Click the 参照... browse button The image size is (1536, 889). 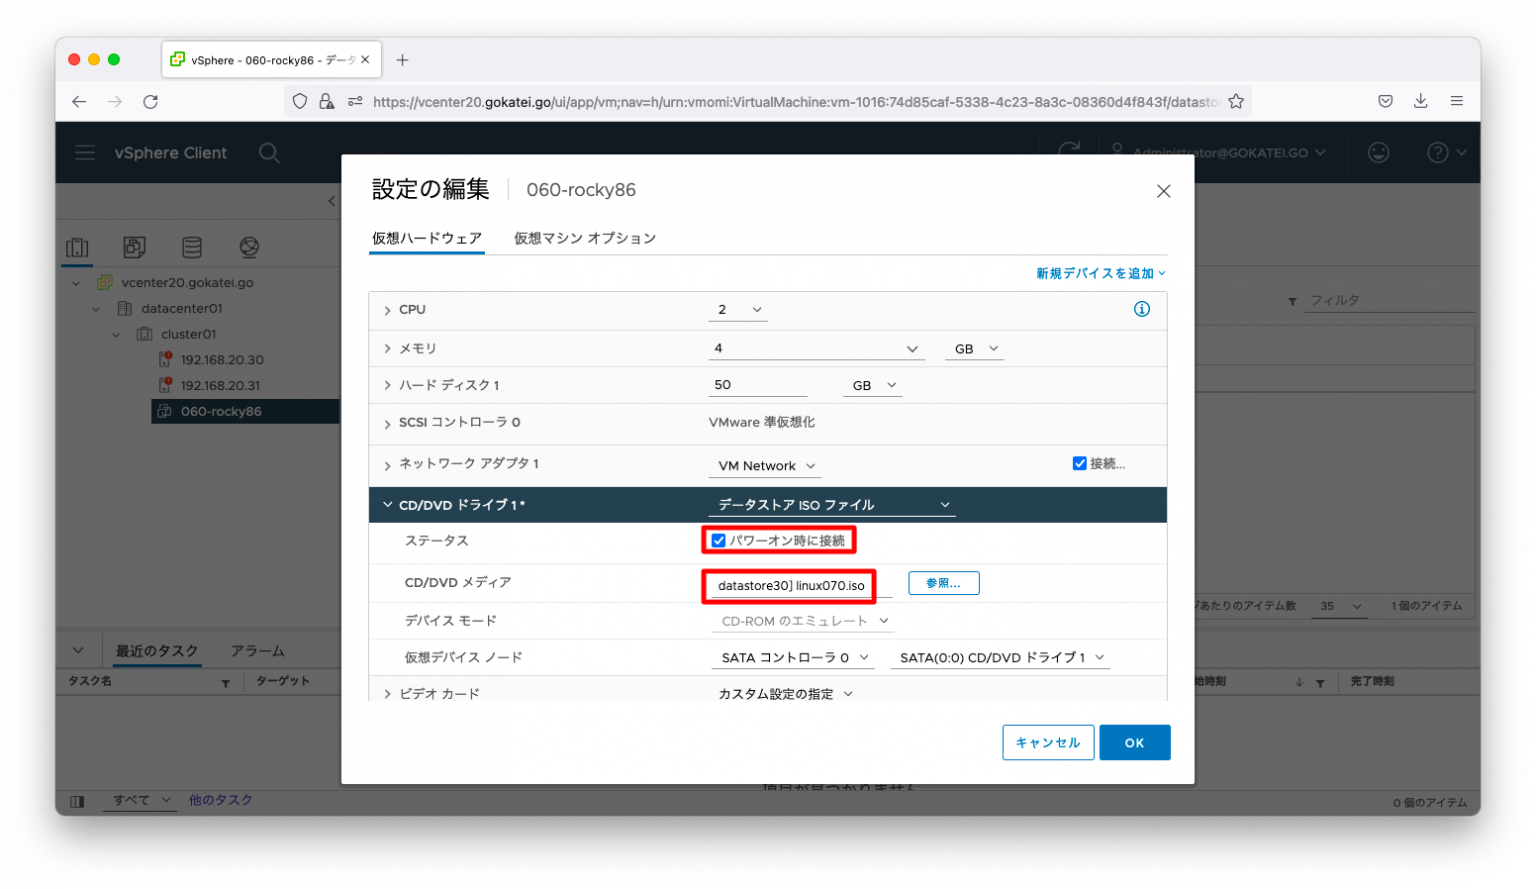[x=943, y=583]
